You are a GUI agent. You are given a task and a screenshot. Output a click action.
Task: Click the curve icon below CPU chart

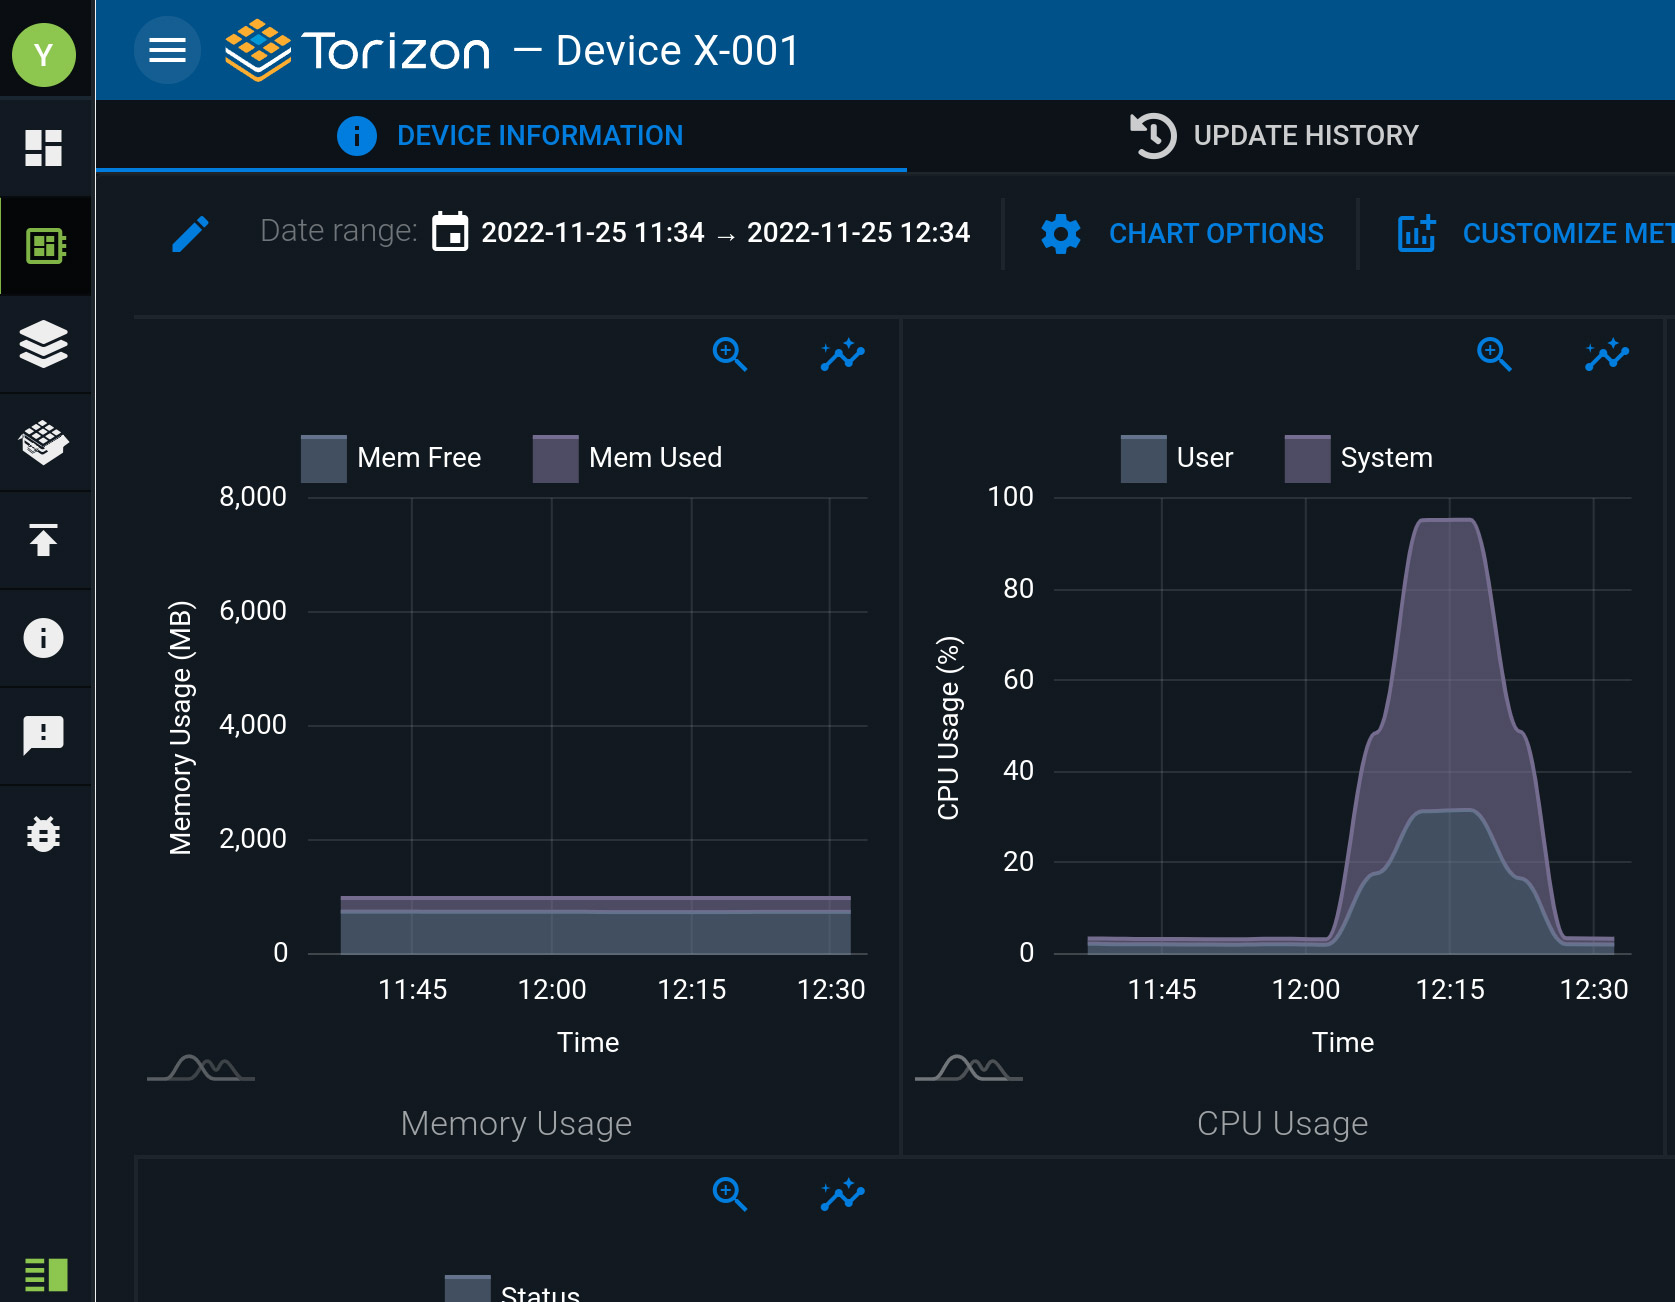coord(969,1068)
